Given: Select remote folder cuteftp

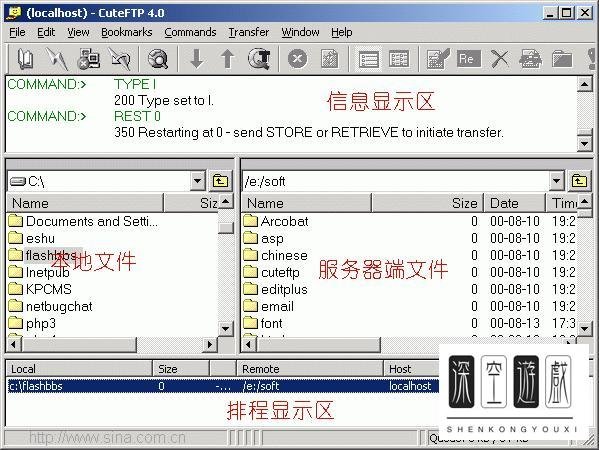Looking at the screenshot, I should click(271, 272).
